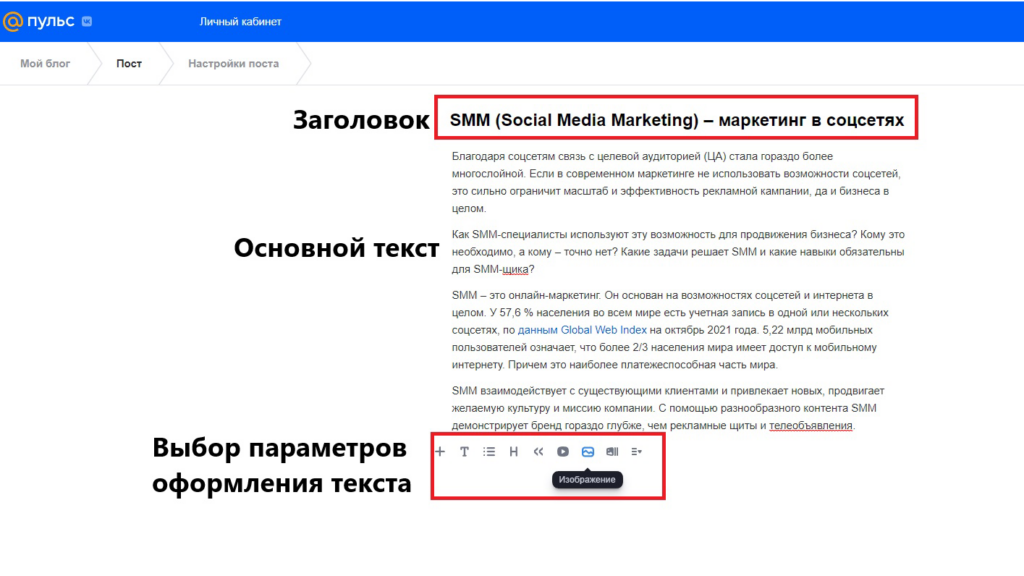Viewport: 1024px width, 576px height.
Task: Open the text alignment dropdown in toolbar
Action: click(637, 452)
